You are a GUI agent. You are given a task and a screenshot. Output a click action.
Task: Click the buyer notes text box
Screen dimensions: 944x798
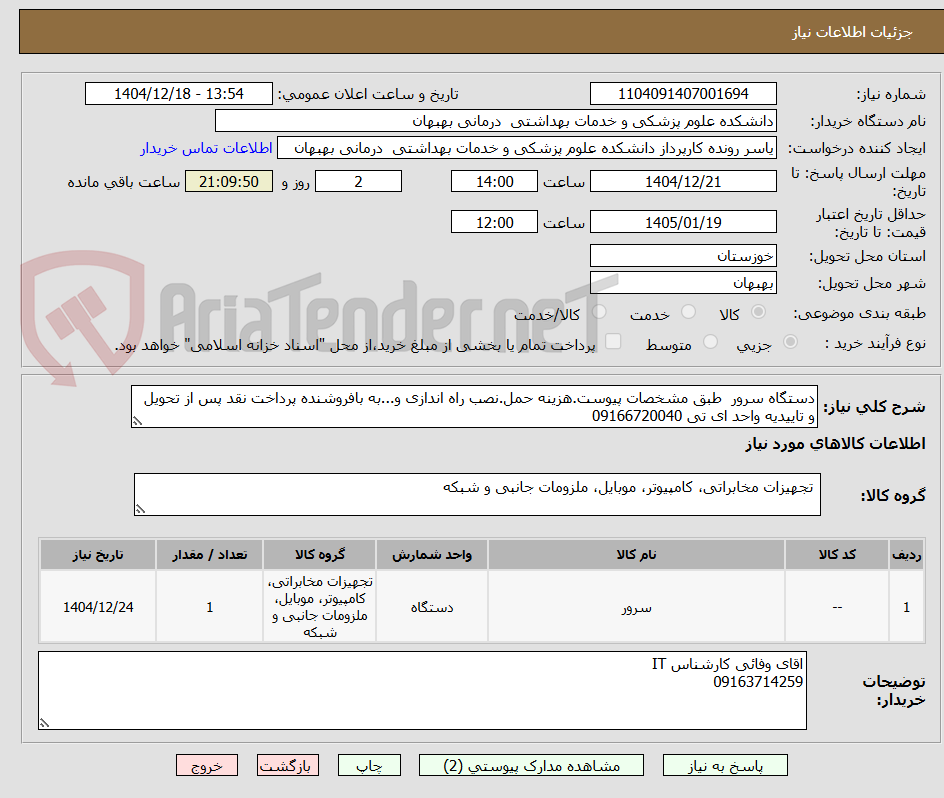click(x=423, y=691)
